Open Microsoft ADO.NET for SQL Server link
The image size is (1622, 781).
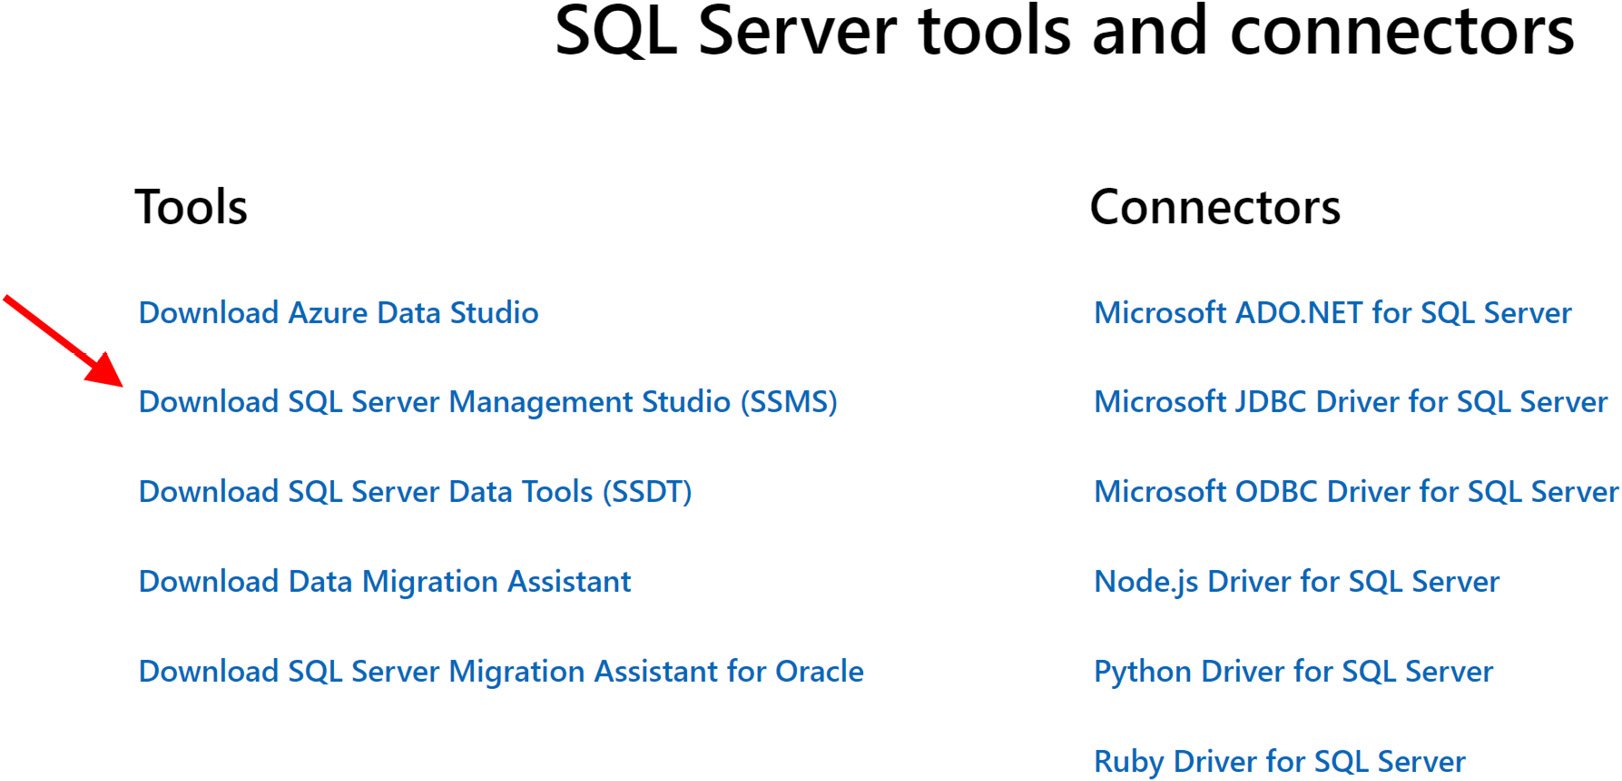(x=1333, y=313)
